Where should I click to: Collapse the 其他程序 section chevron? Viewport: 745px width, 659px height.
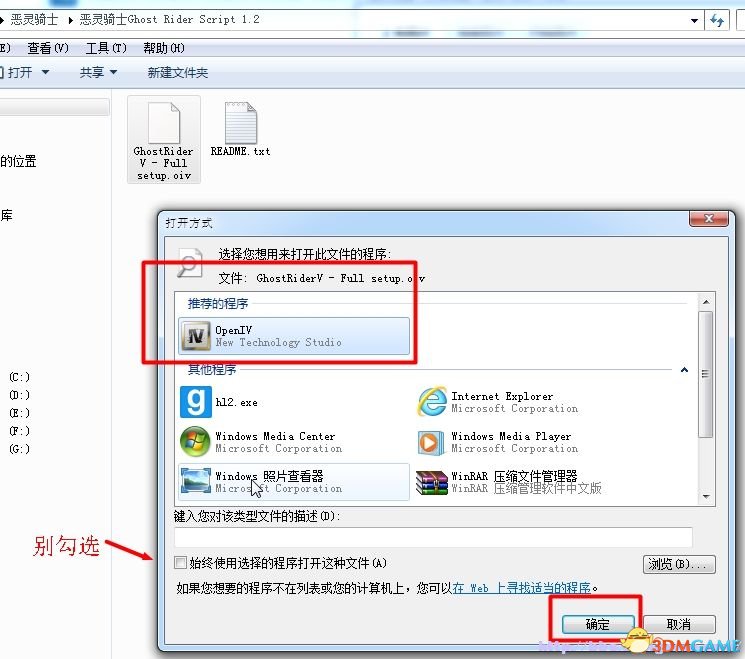(x=684, y=370)
